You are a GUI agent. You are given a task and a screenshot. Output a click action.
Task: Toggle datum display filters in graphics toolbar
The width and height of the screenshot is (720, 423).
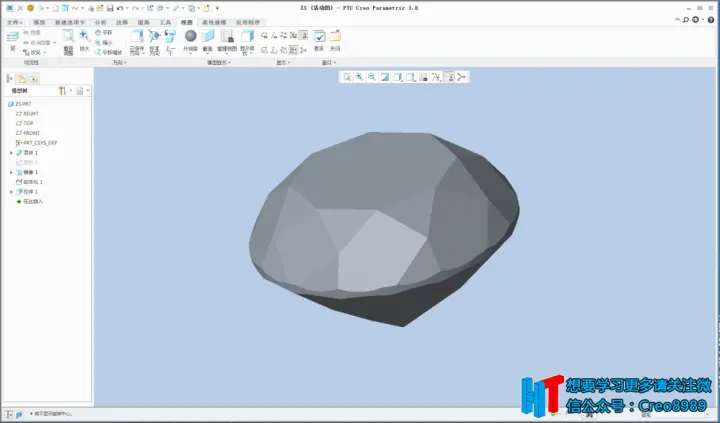click(x=436, y=77)
